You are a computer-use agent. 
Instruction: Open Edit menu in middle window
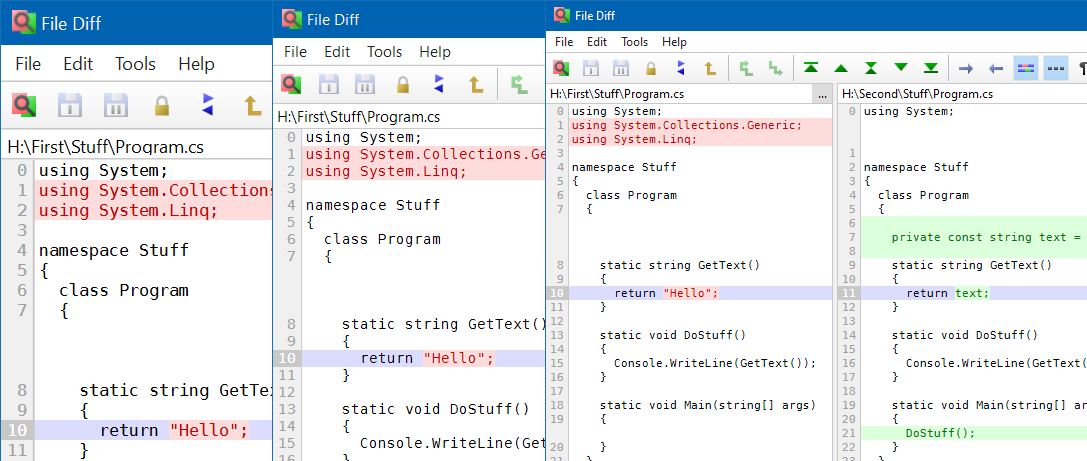338,52
